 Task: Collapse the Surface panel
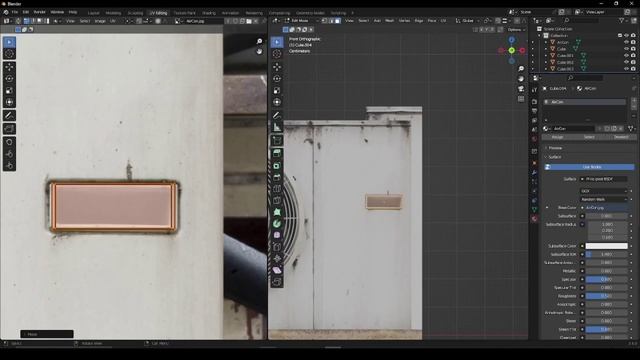554,157
